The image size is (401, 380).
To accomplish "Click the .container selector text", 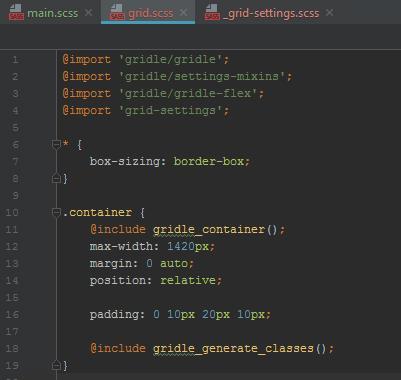I will click(97, 212).
